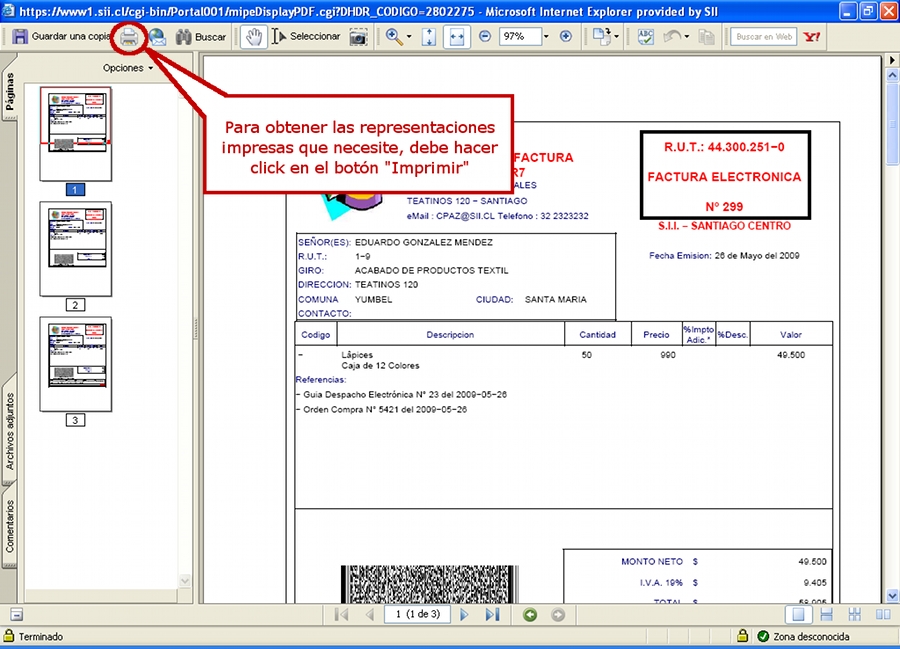Viewport: 900px width, 649px height.
Task: Click the small panel icon at the bottom-left corner
Action: (17, 615)
